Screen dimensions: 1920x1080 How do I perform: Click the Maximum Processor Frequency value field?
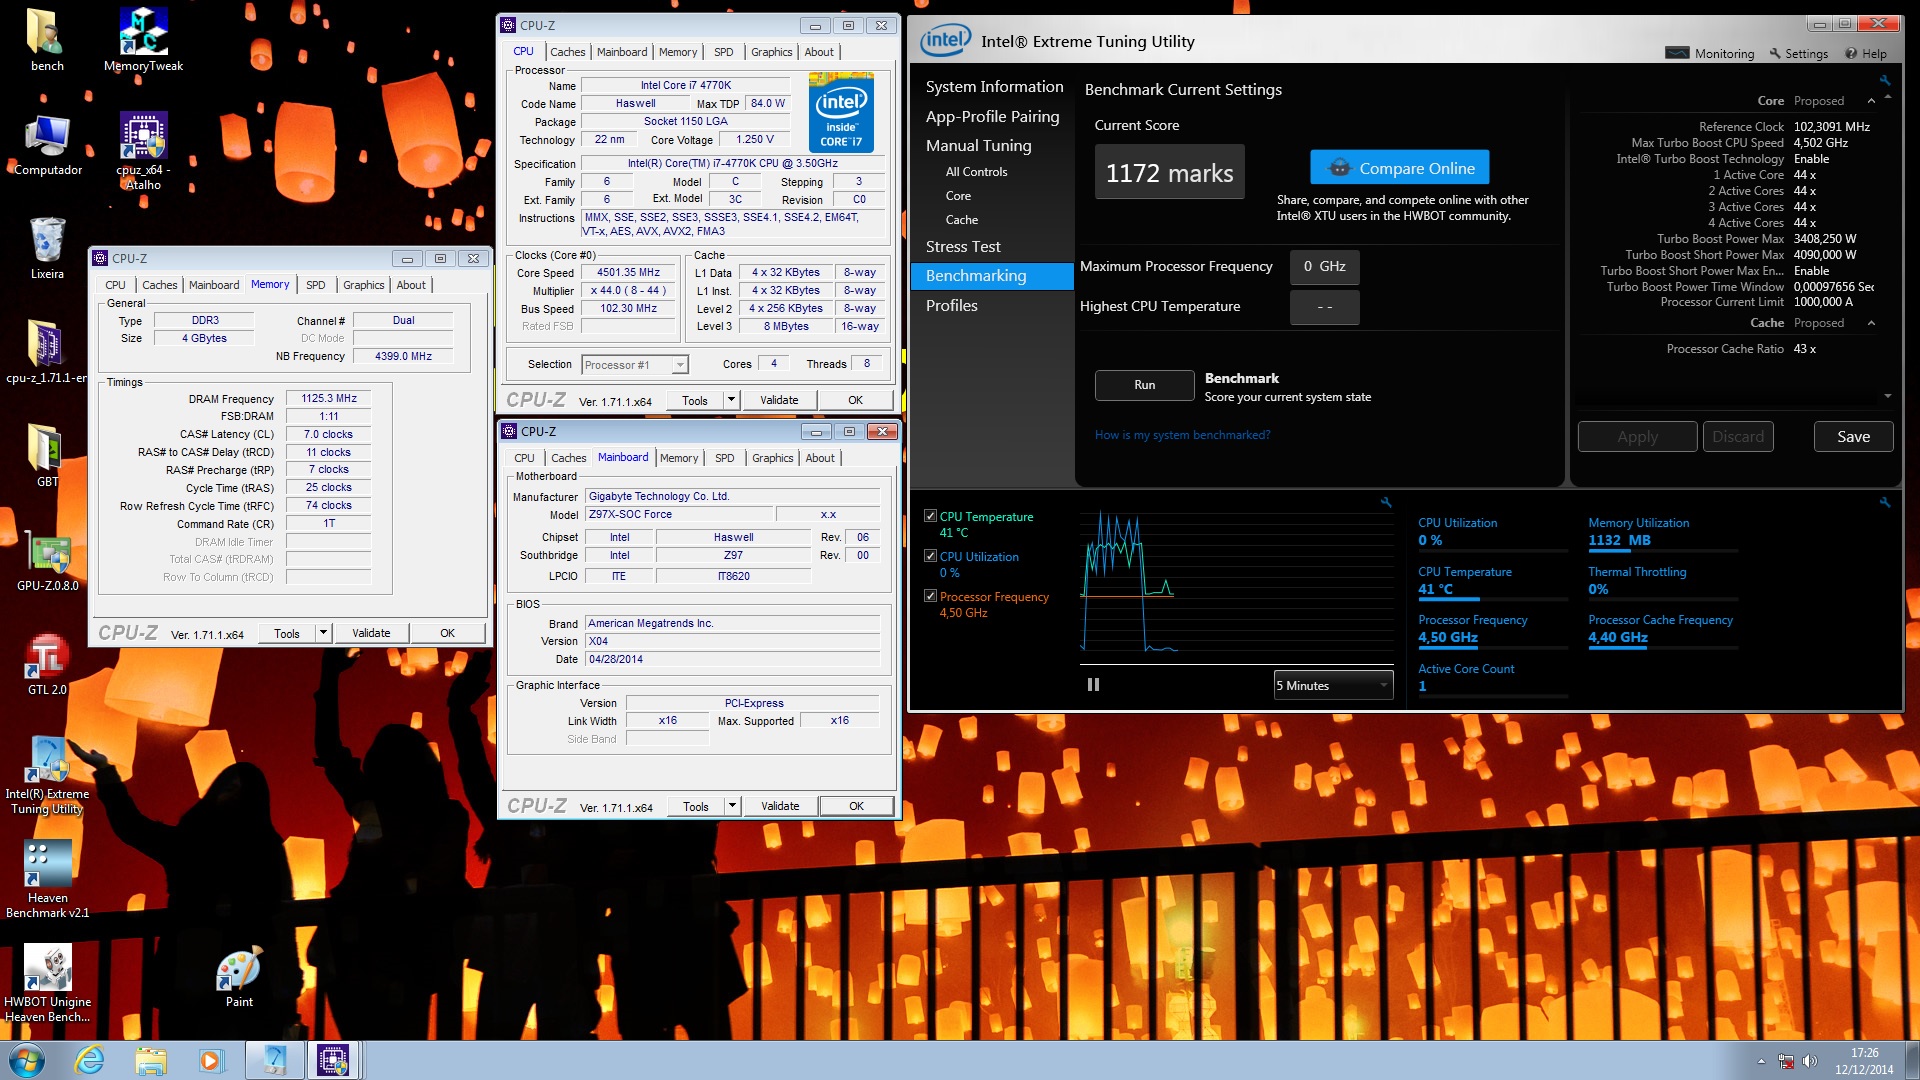tap(1324, 267)
